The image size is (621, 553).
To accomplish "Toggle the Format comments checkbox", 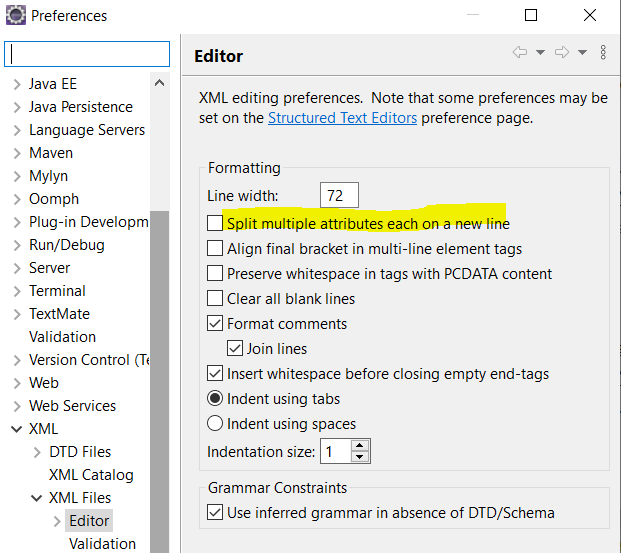I will [x=215, y=324].
